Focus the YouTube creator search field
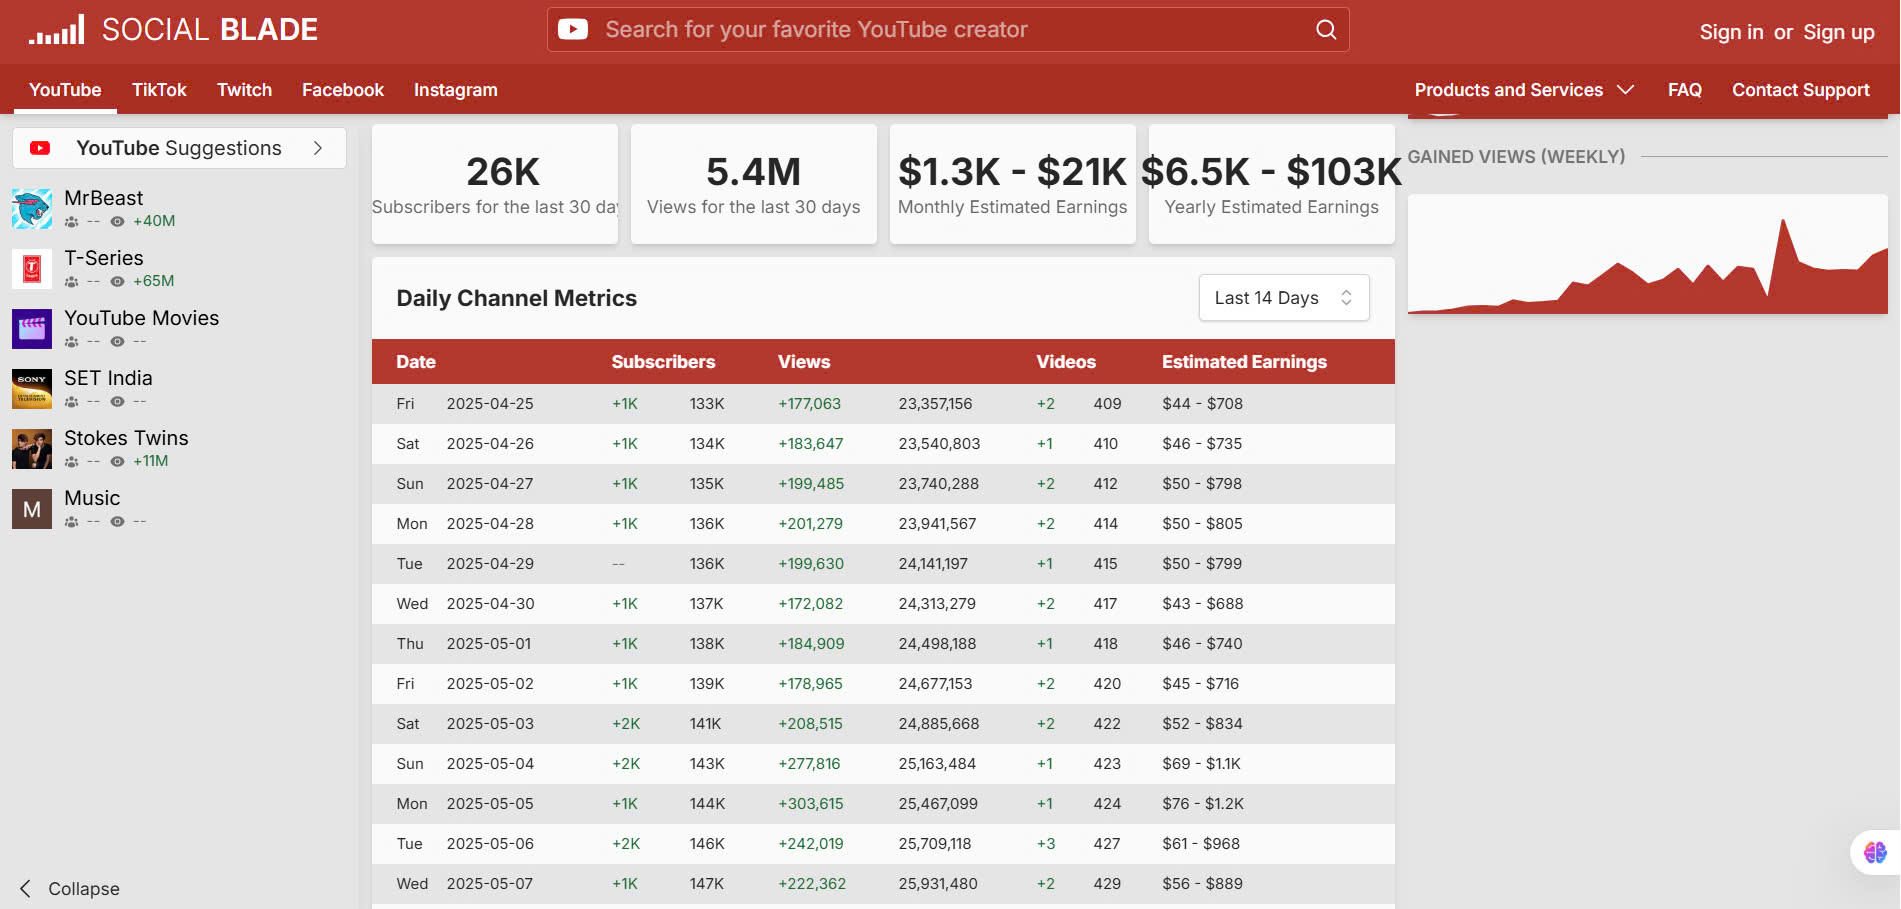The height and width of the screenshot is (909, 1901). [x=948, y=30]
